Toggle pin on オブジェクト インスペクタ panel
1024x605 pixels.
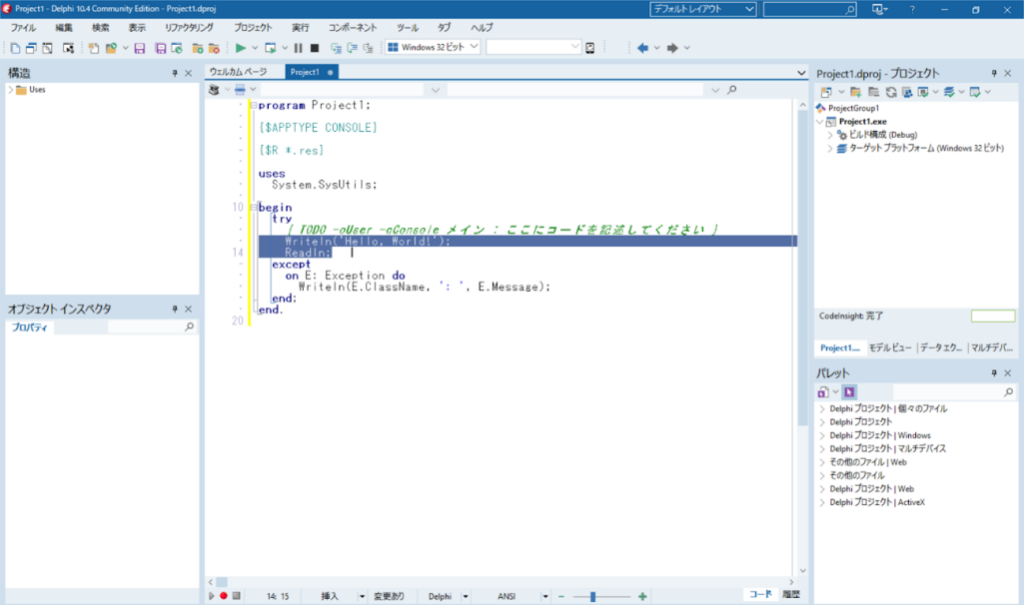click(x=174, y=309)
